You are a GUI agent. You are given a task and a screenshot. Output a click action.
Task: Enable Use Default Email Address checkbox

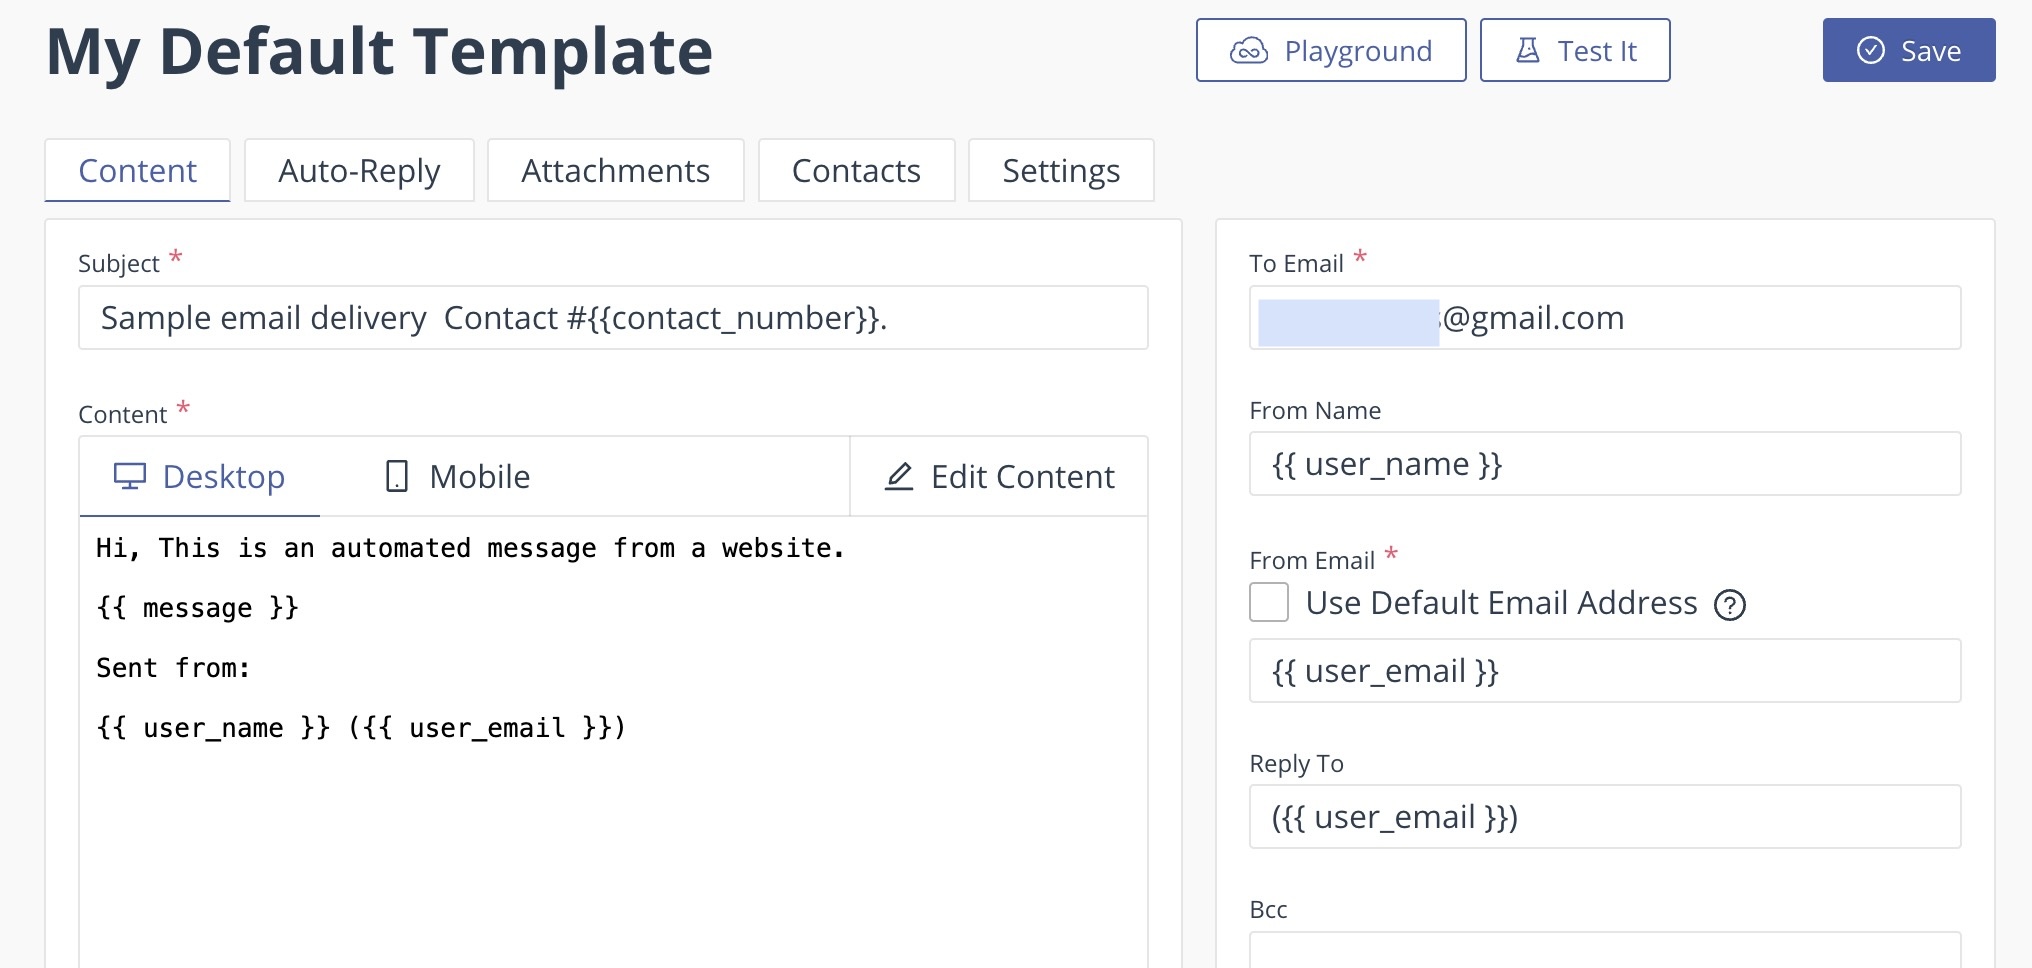[1269, 603]
